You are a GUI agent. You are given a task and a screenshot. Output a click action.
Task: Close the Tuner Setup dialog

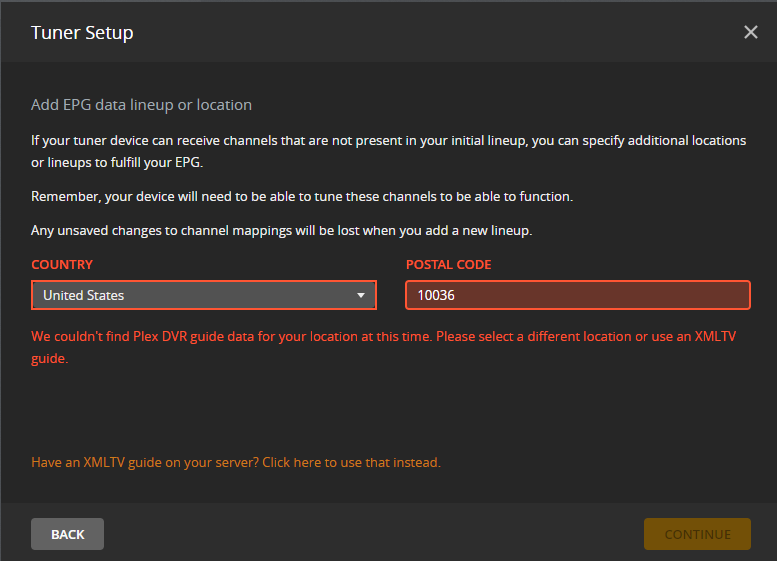(751, 32)
